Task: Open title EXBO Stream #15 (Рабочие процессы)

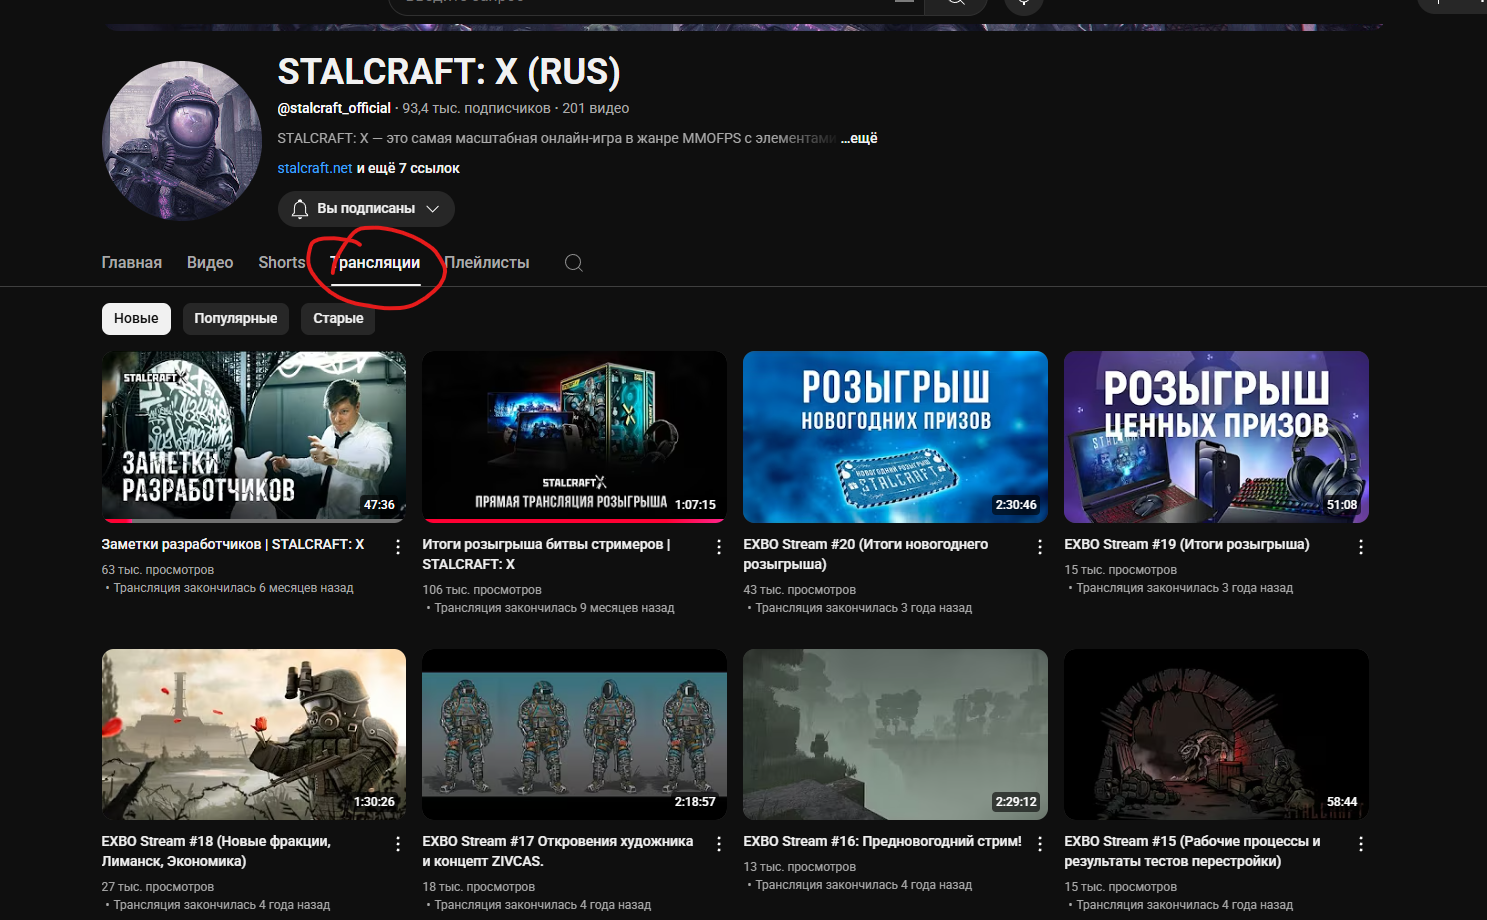Action: click(x=1192, y=851)
